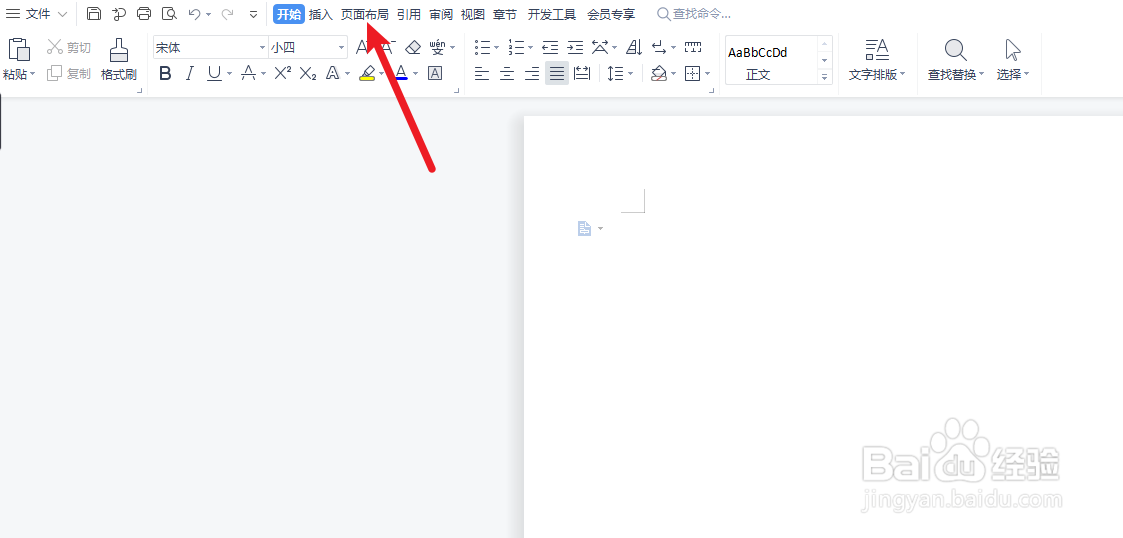Switch to the 引用 tab

coord(409,14)
